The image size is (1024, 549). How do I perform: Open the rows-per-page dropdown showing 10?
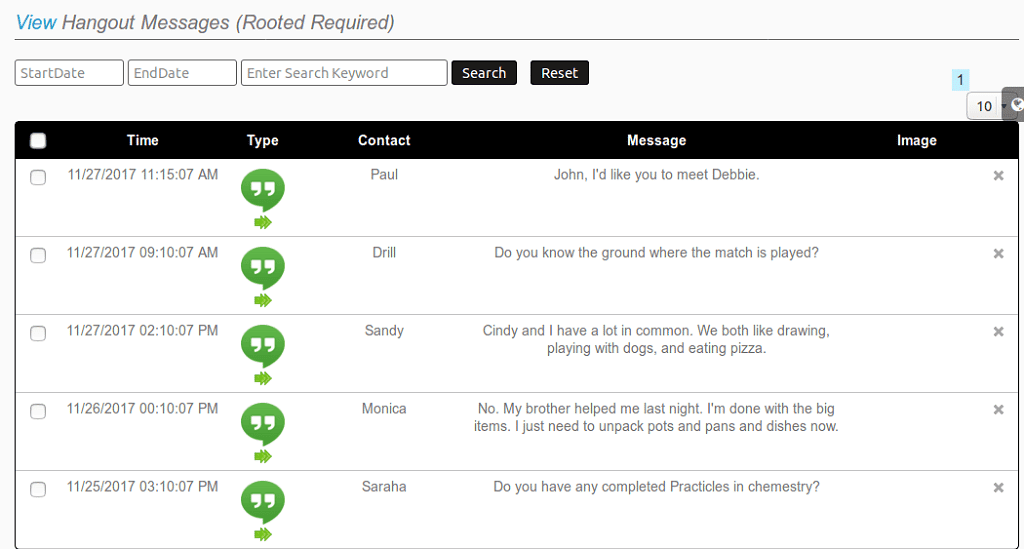click(987, 106)
